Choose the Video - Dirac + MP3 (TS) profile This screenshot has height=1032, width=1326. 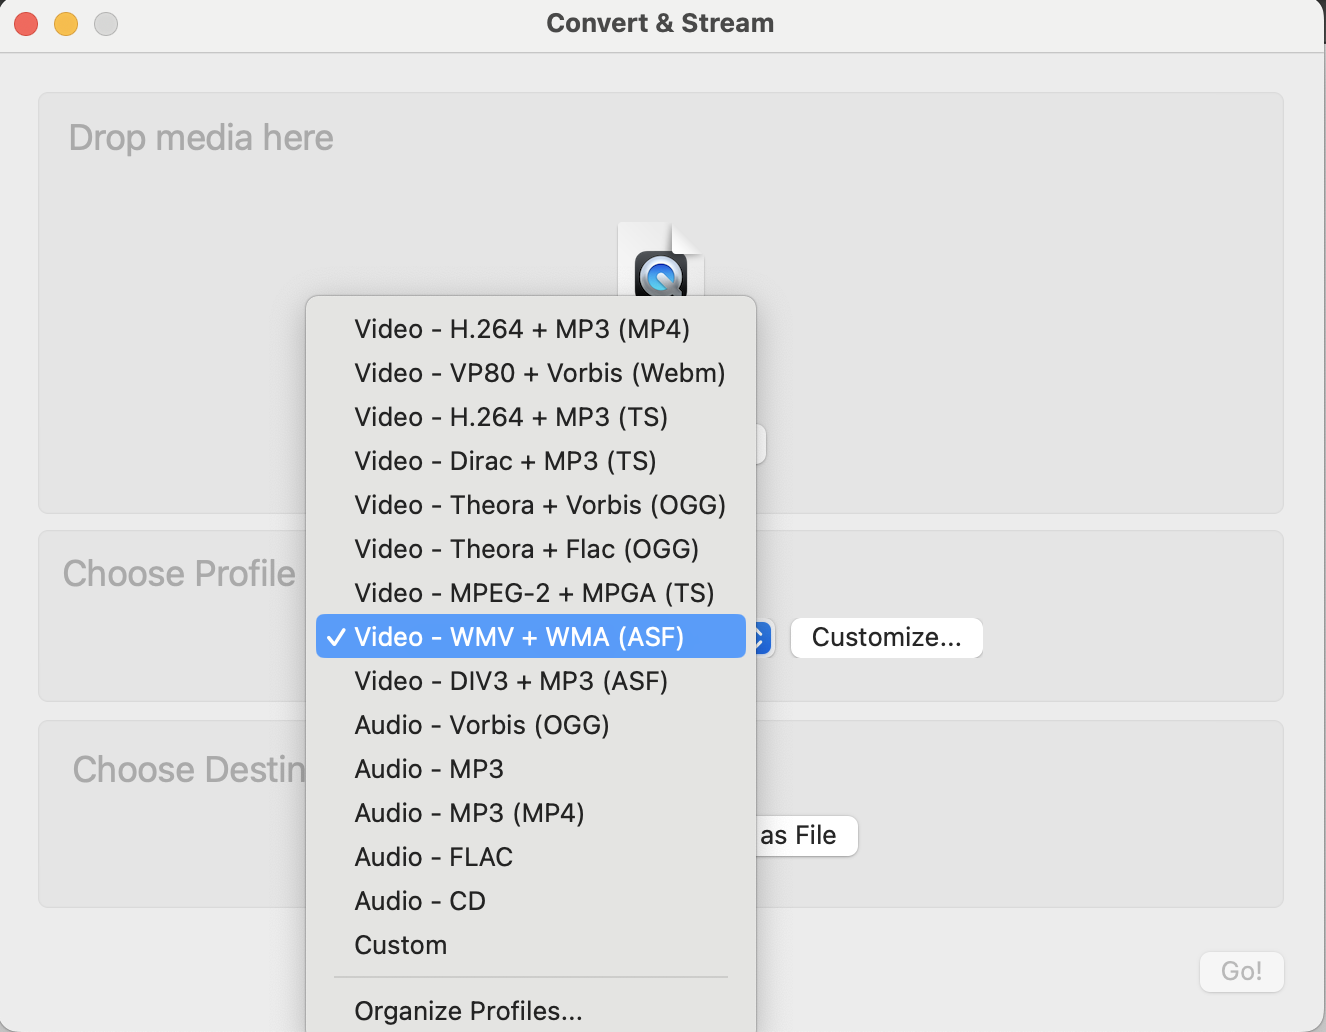pos(505,460)
